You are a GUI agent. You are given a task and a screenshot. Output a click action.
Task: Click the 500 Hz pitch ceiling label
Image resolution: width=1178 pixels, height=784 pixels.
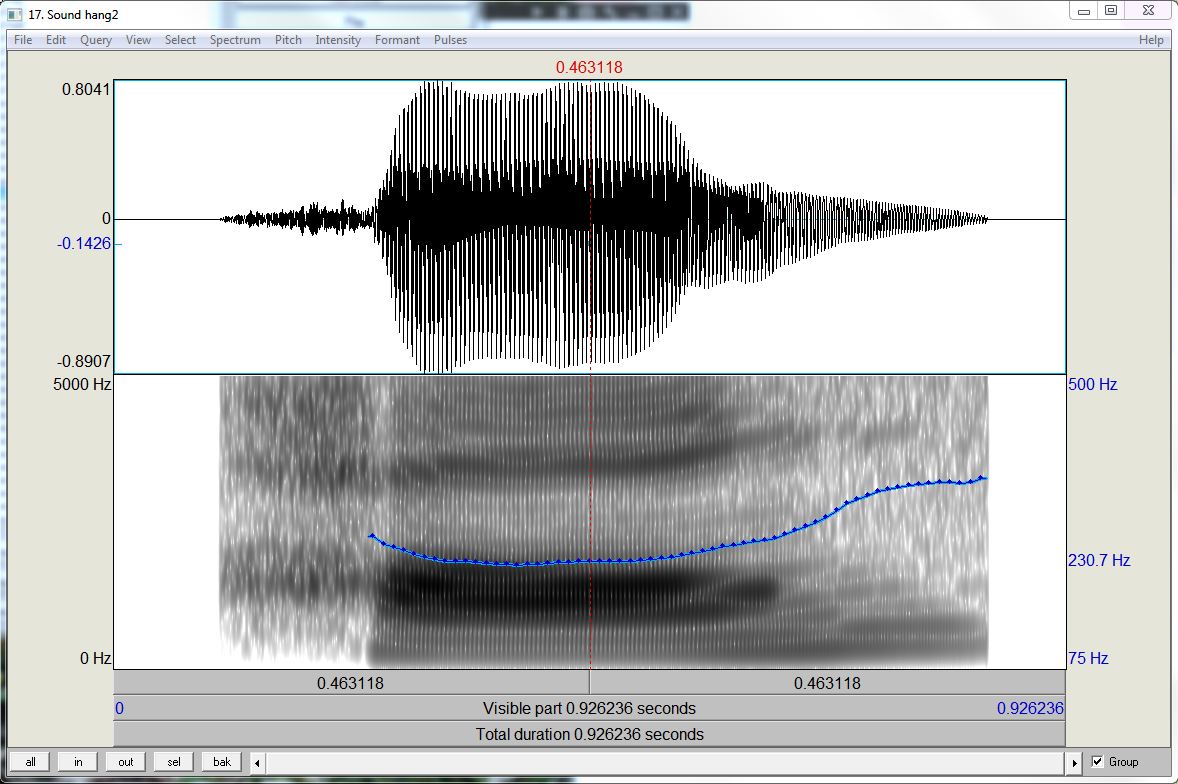(1093, 384)
